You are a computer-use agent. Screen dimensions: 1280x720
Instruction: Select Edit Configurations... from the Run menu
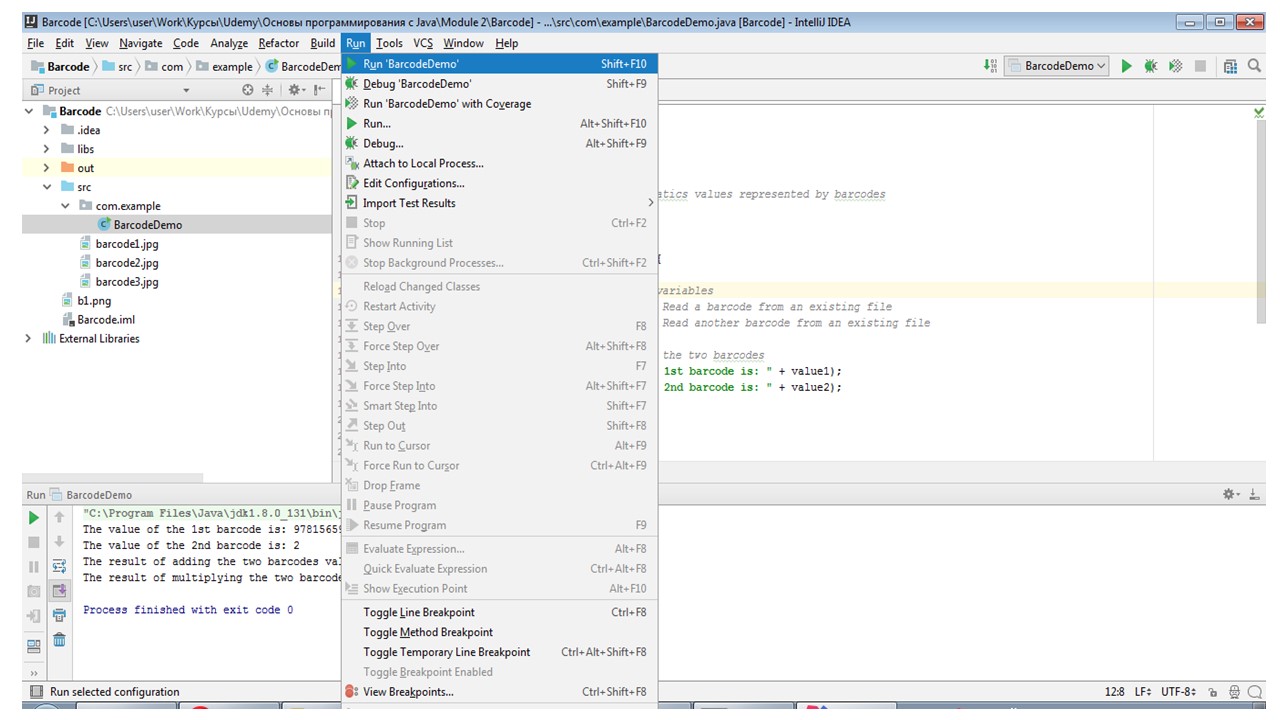[x=413, y=183]
